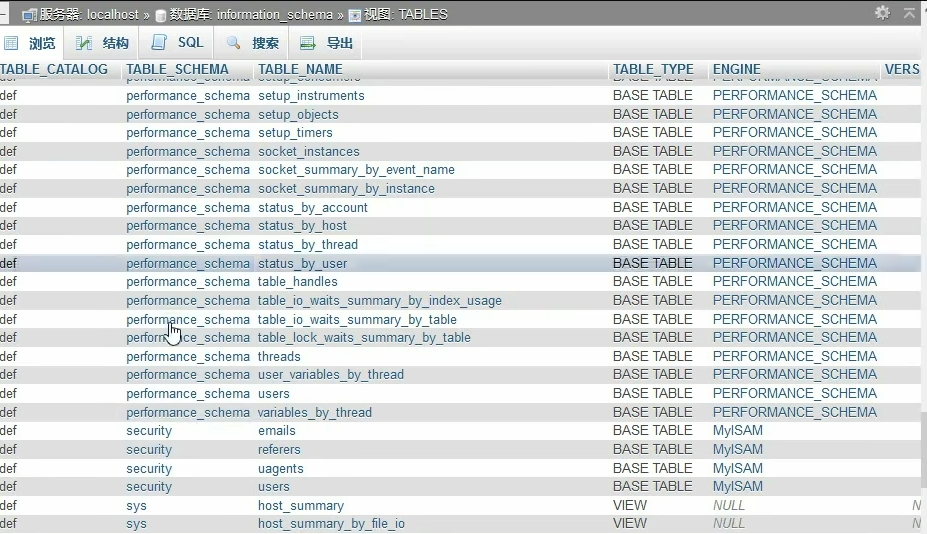Click the vertical scrollbar thumb on right edge

pyautogui.click(x=923, y=451)
